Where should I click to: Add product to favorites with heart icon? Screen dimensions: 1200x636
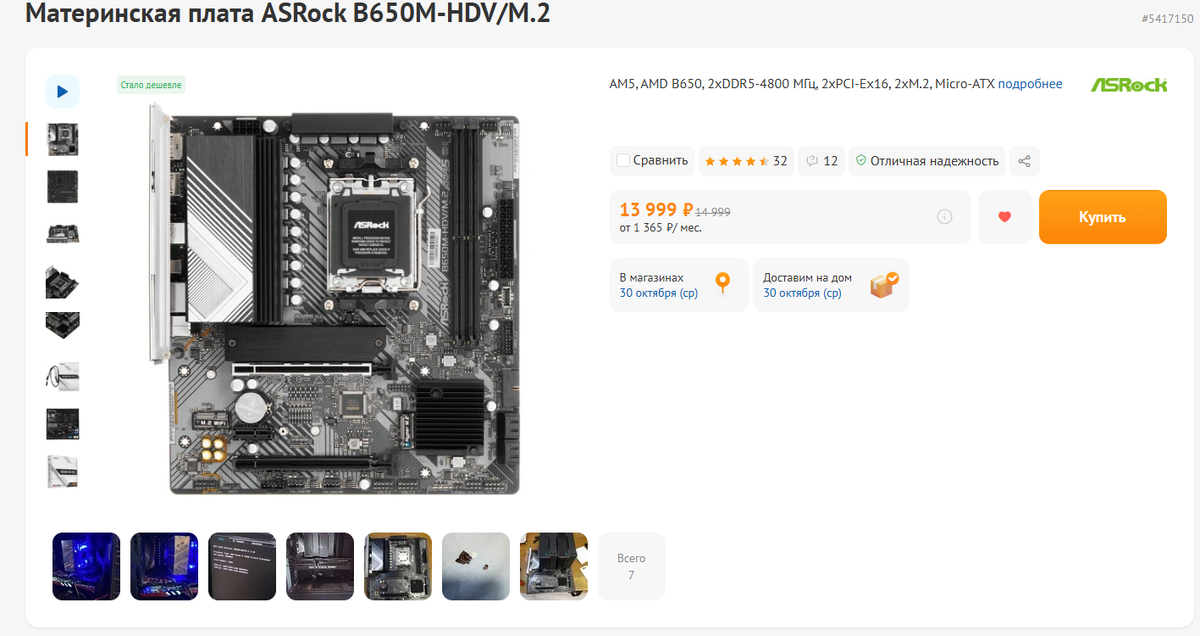click(x=1005, y=217)
